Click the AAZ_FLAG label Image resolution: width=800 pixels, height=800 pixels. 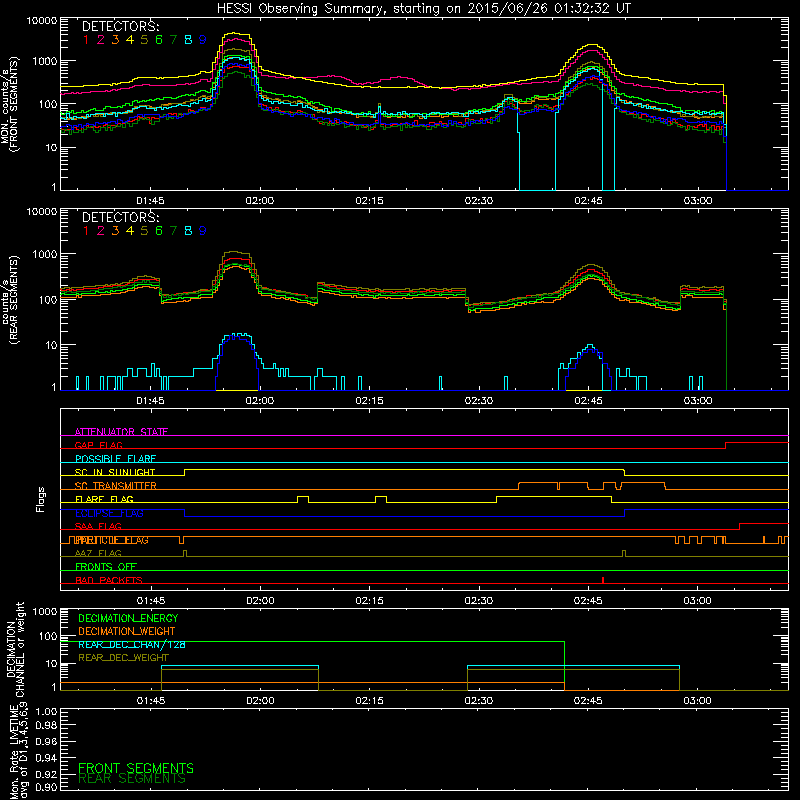[x=98, y=553]
